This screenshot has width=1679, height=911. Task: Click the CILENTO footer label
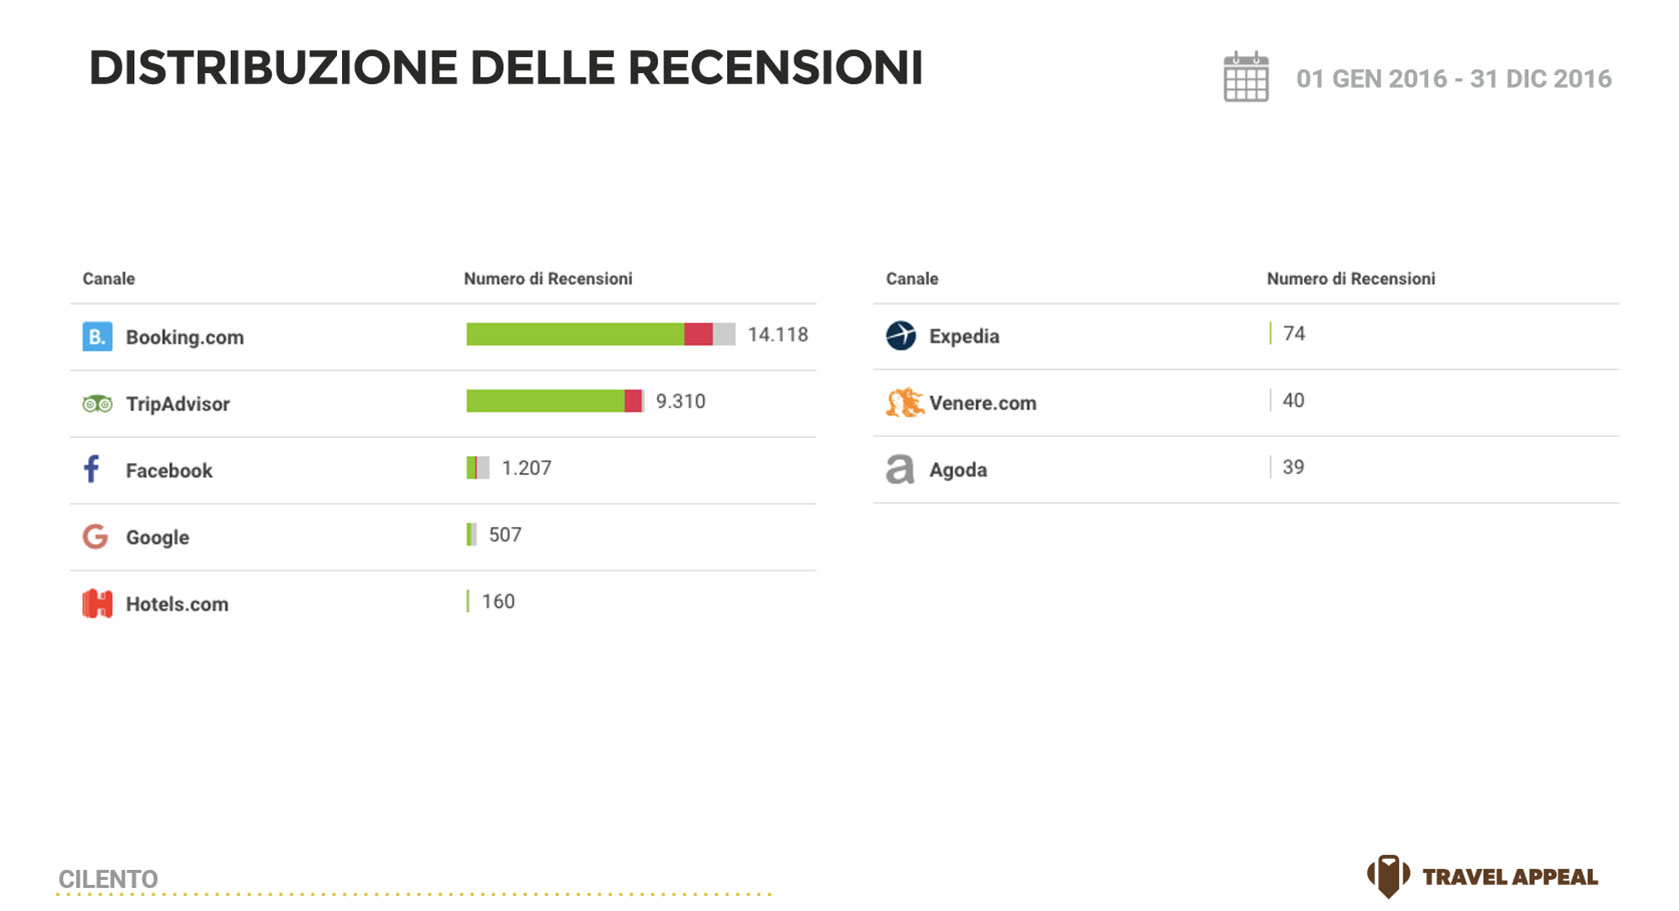tap(108, 879)
